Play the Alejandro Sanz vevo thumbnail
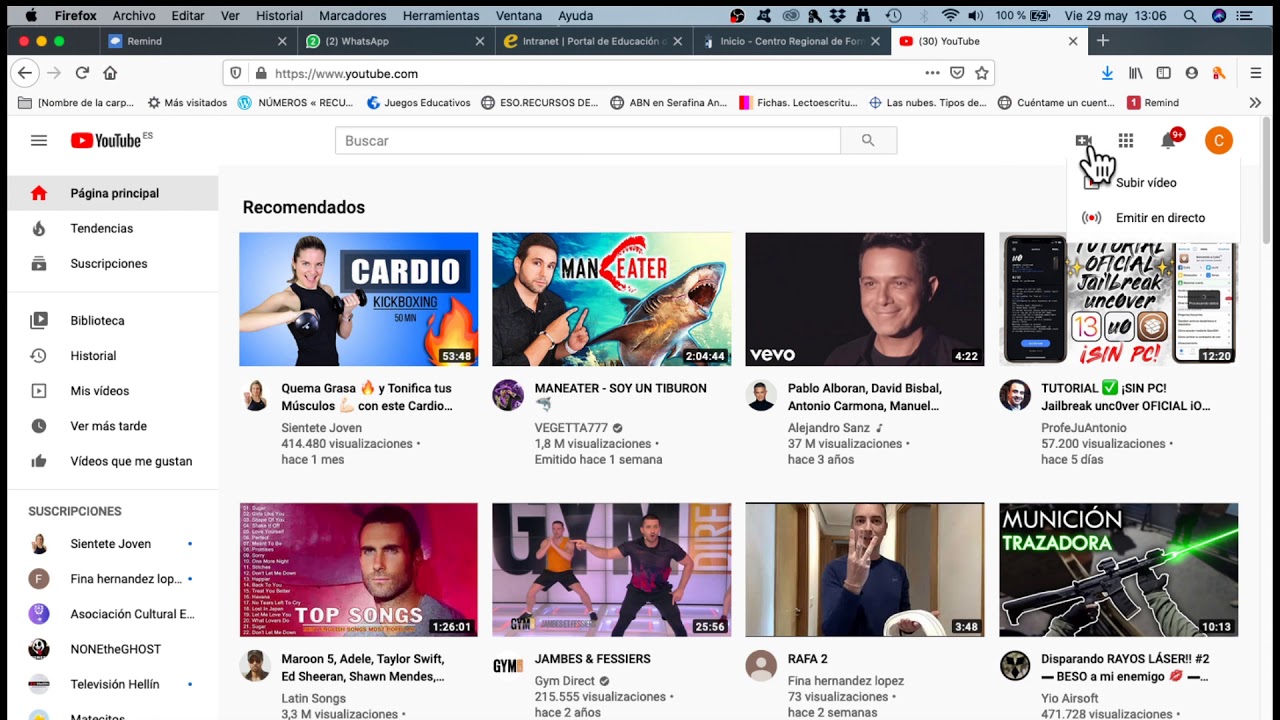Screen dimensions: 1280x720 (x=864, y=299)
